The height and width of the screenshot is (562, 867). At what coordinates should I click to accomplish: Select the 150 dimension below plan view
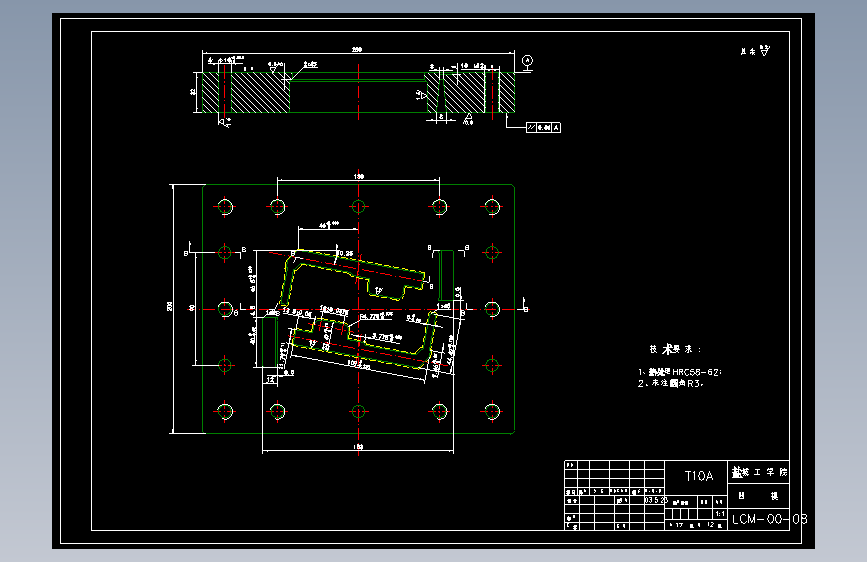tap(358, 447)
